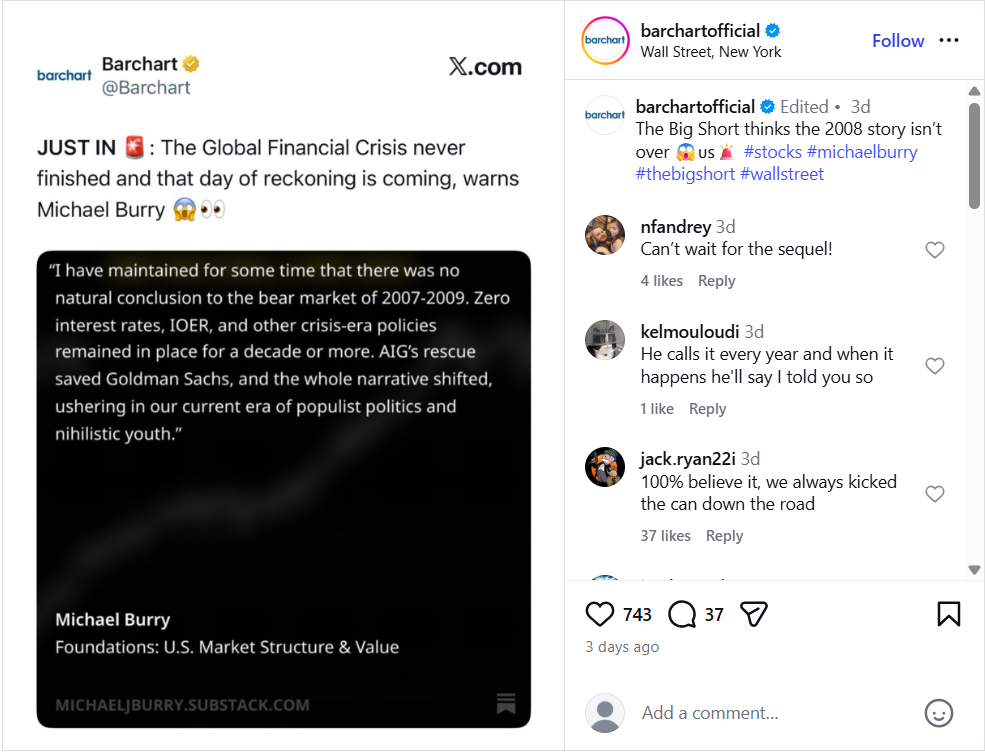Open comments via the speech bubble icon

pyautogui.click(x=682, y=614)
